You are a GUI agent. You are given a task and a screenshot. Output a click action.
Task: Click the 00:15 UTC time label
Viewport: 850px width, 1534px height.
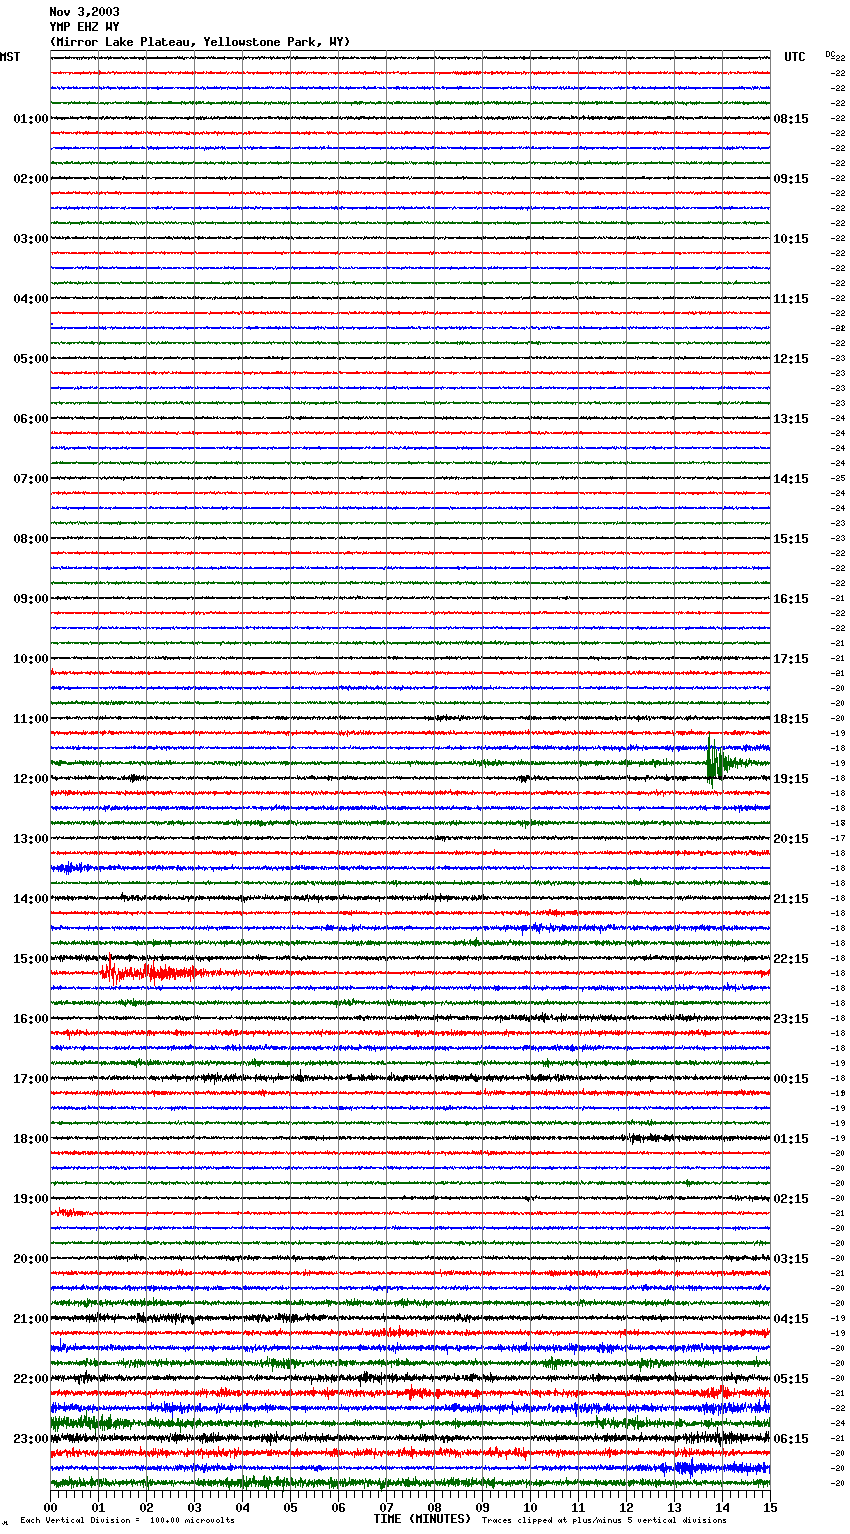point(791,1079)
